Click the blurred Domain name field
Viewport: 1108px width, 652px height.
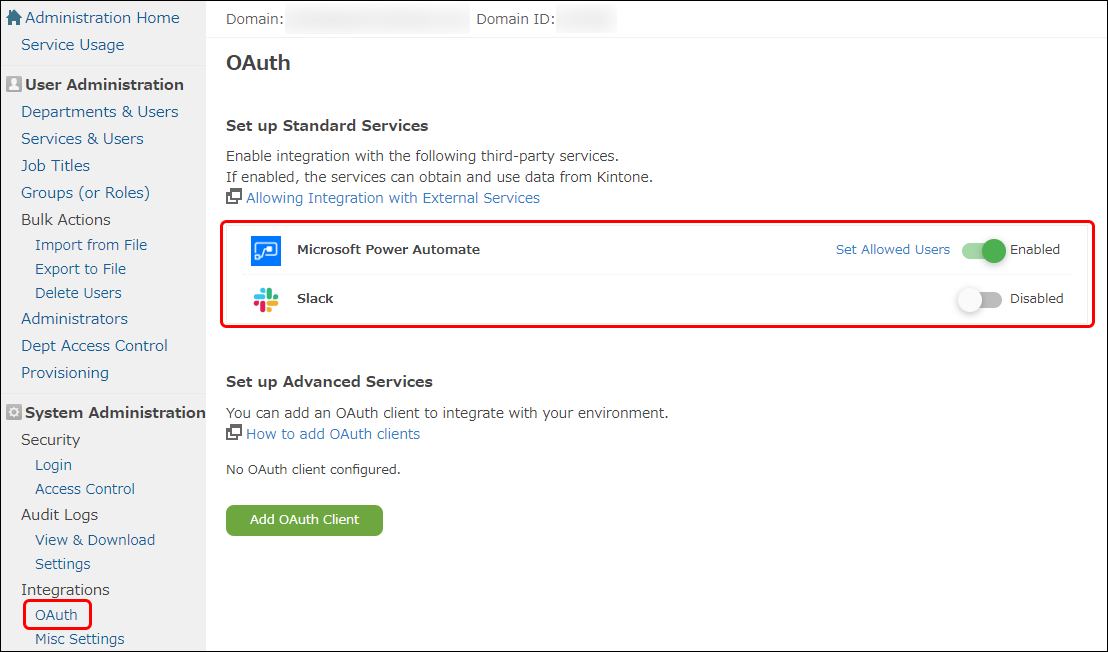tap(376, 18)
